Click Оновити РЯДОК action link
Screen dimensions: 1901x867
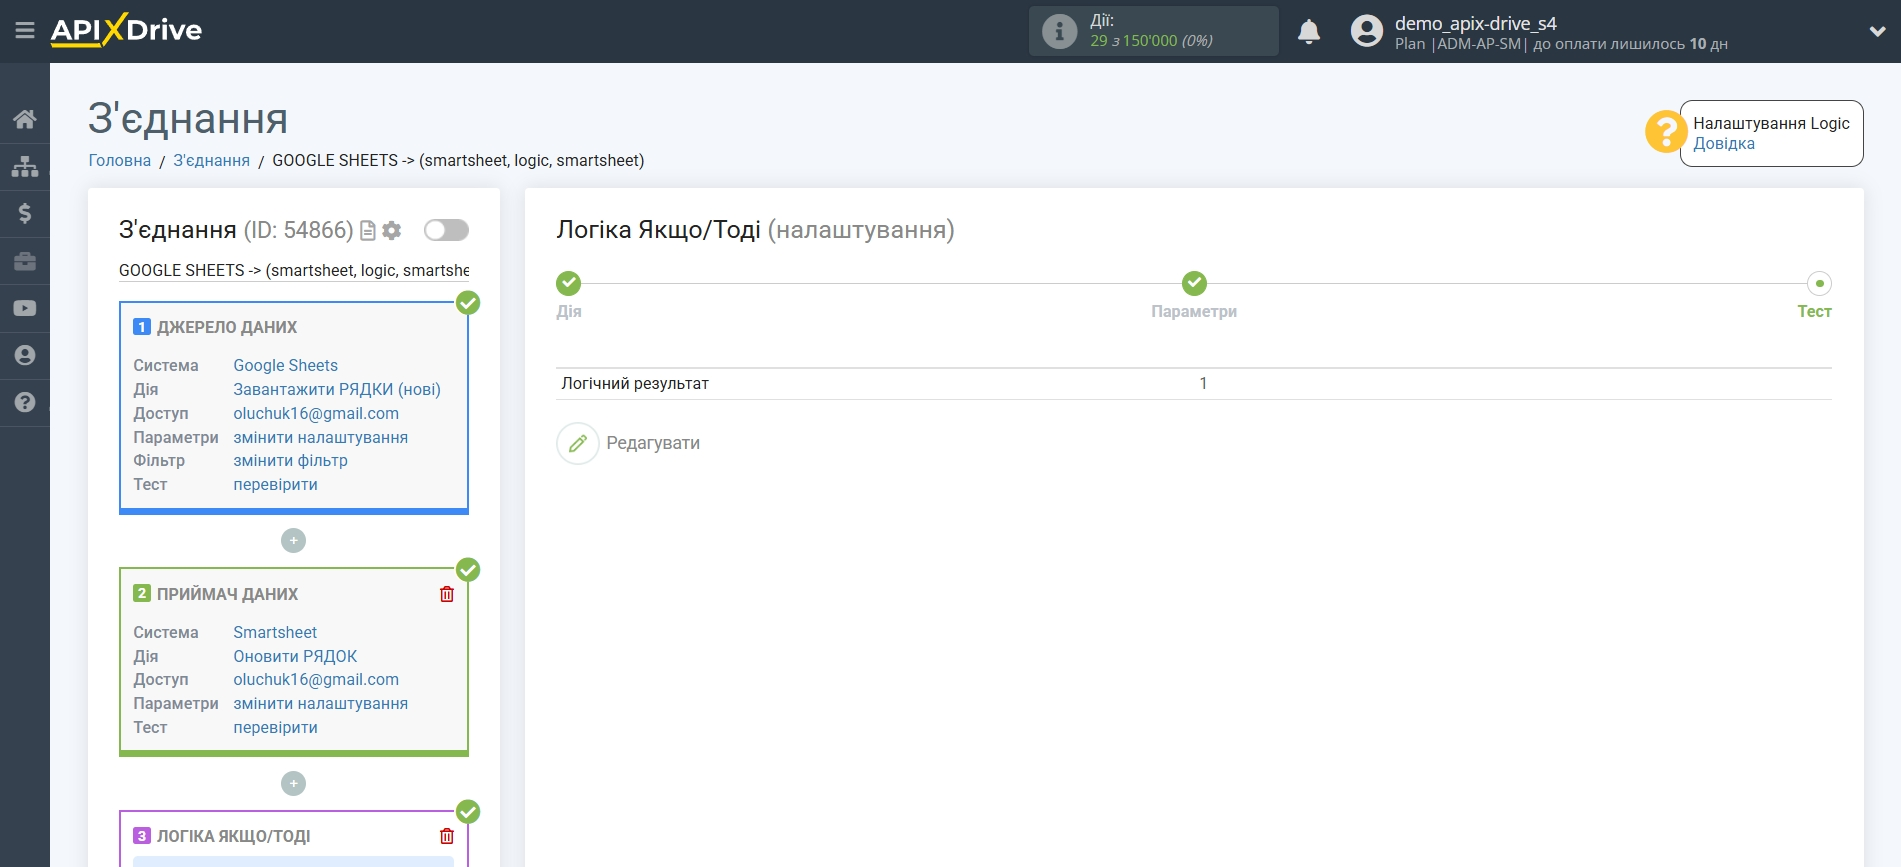tap(295, 657)
